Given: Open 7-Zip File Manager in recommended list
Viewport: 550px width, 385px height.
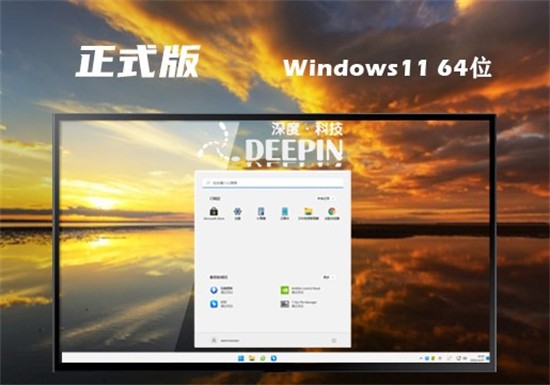Looking at the screenshot, I should pos(299,304).
